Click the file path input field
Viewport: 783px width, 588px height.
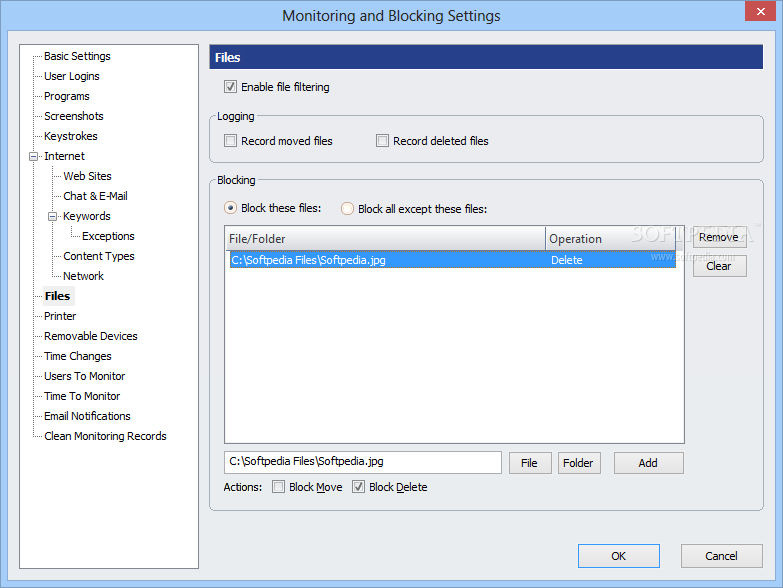point(363,462)
